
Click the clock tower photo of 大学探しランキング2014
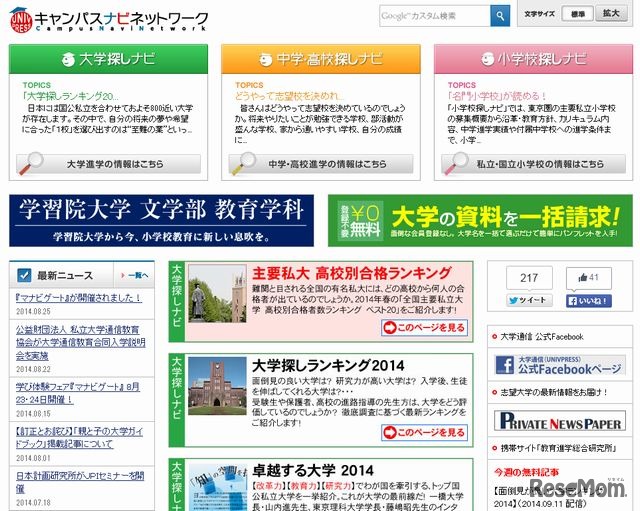coord(218,386)
